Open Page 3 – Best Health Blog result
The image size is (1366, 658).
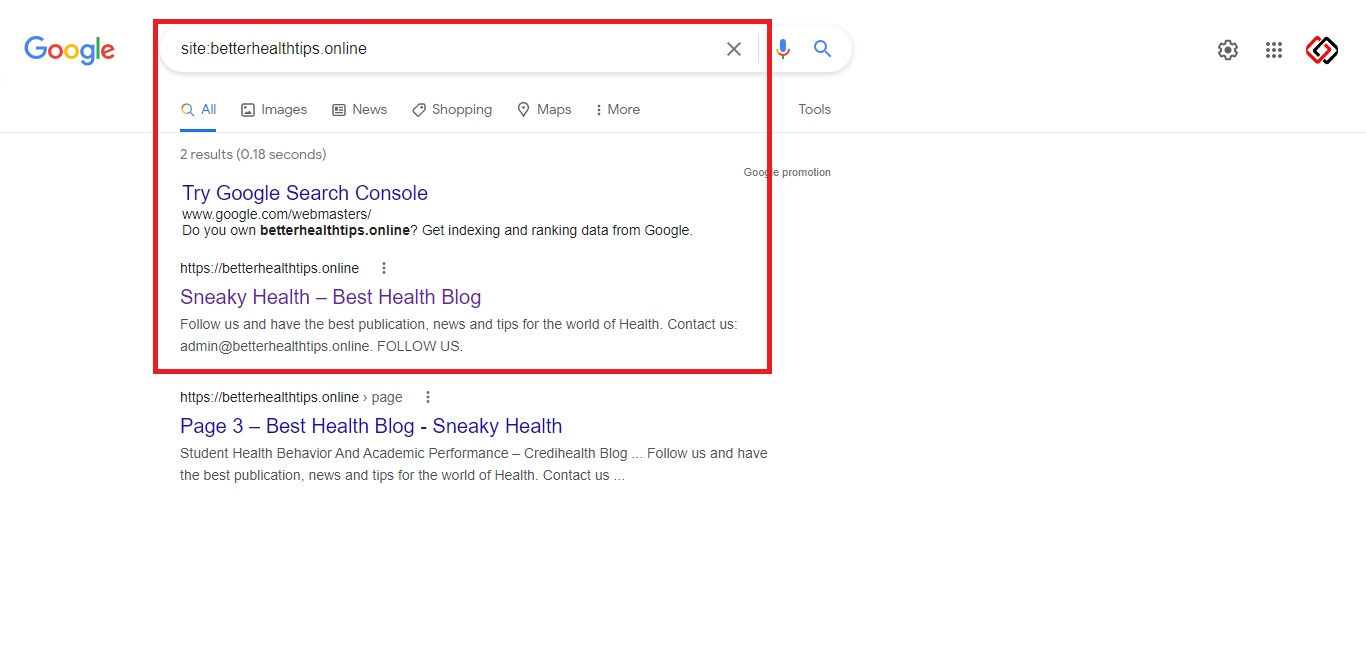point(371,426)
